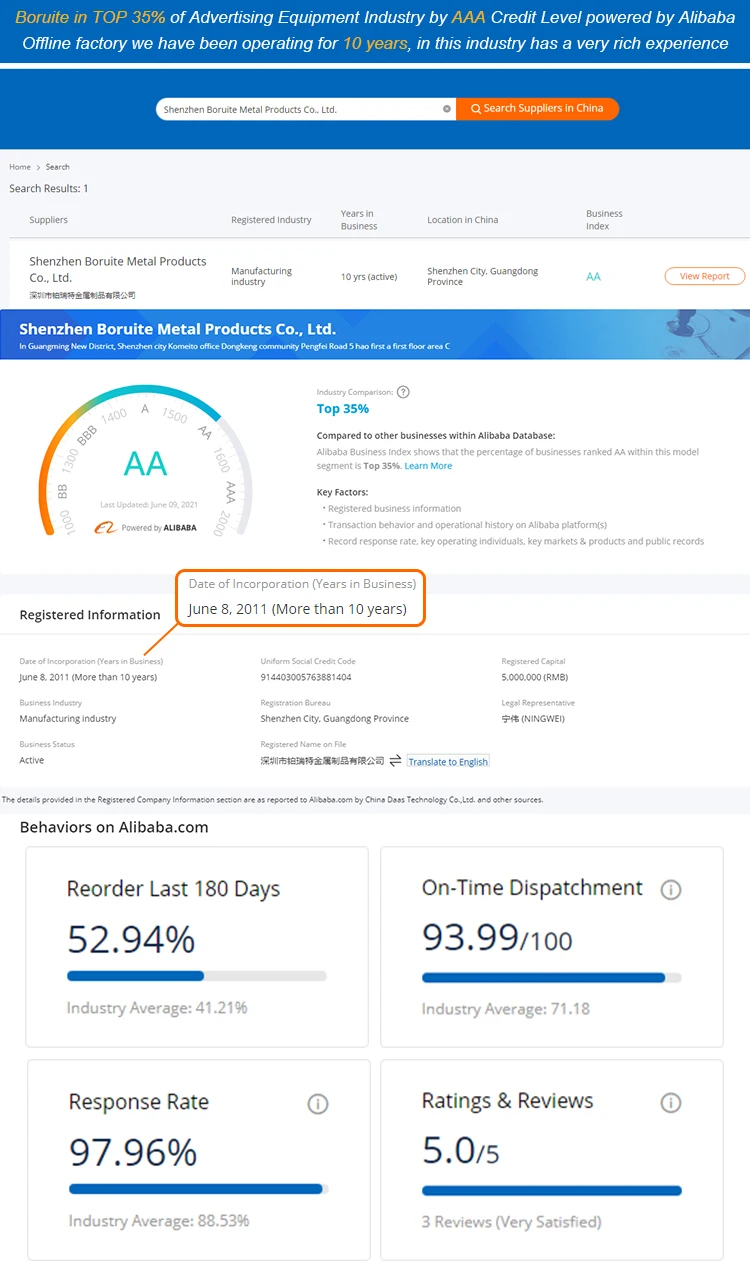Click the Response Rate info icon
The width and height of the screenshot is (750, 1269).
pyautogui.click(x=318, y=1104)
